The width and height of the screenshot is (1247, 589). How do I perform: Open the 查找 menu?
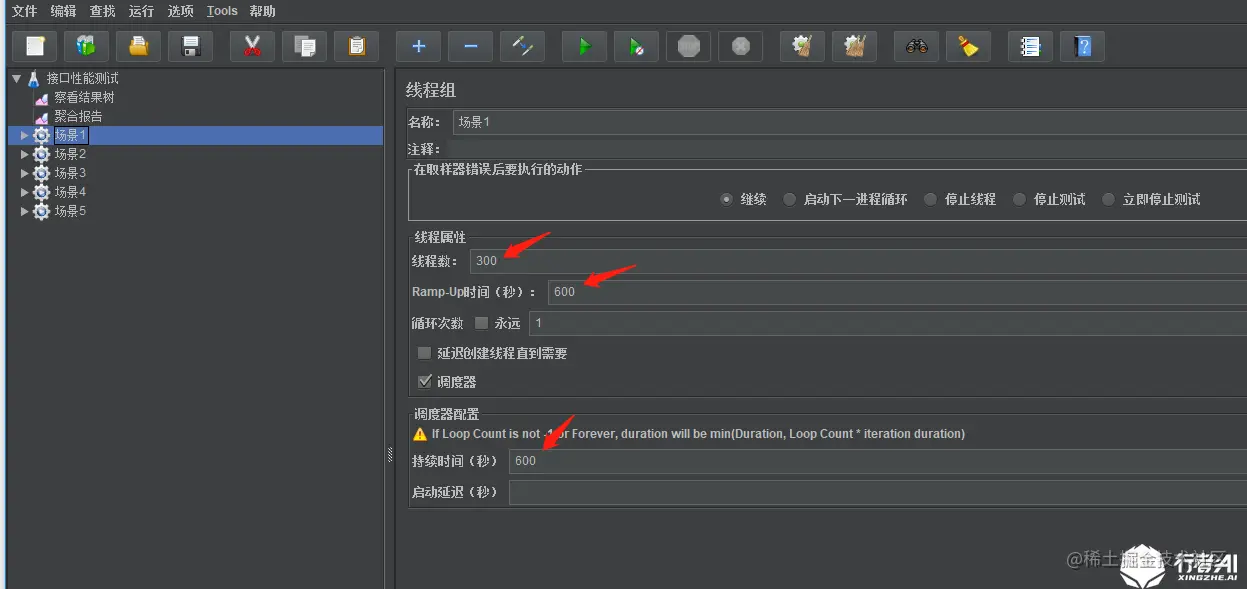102,11
